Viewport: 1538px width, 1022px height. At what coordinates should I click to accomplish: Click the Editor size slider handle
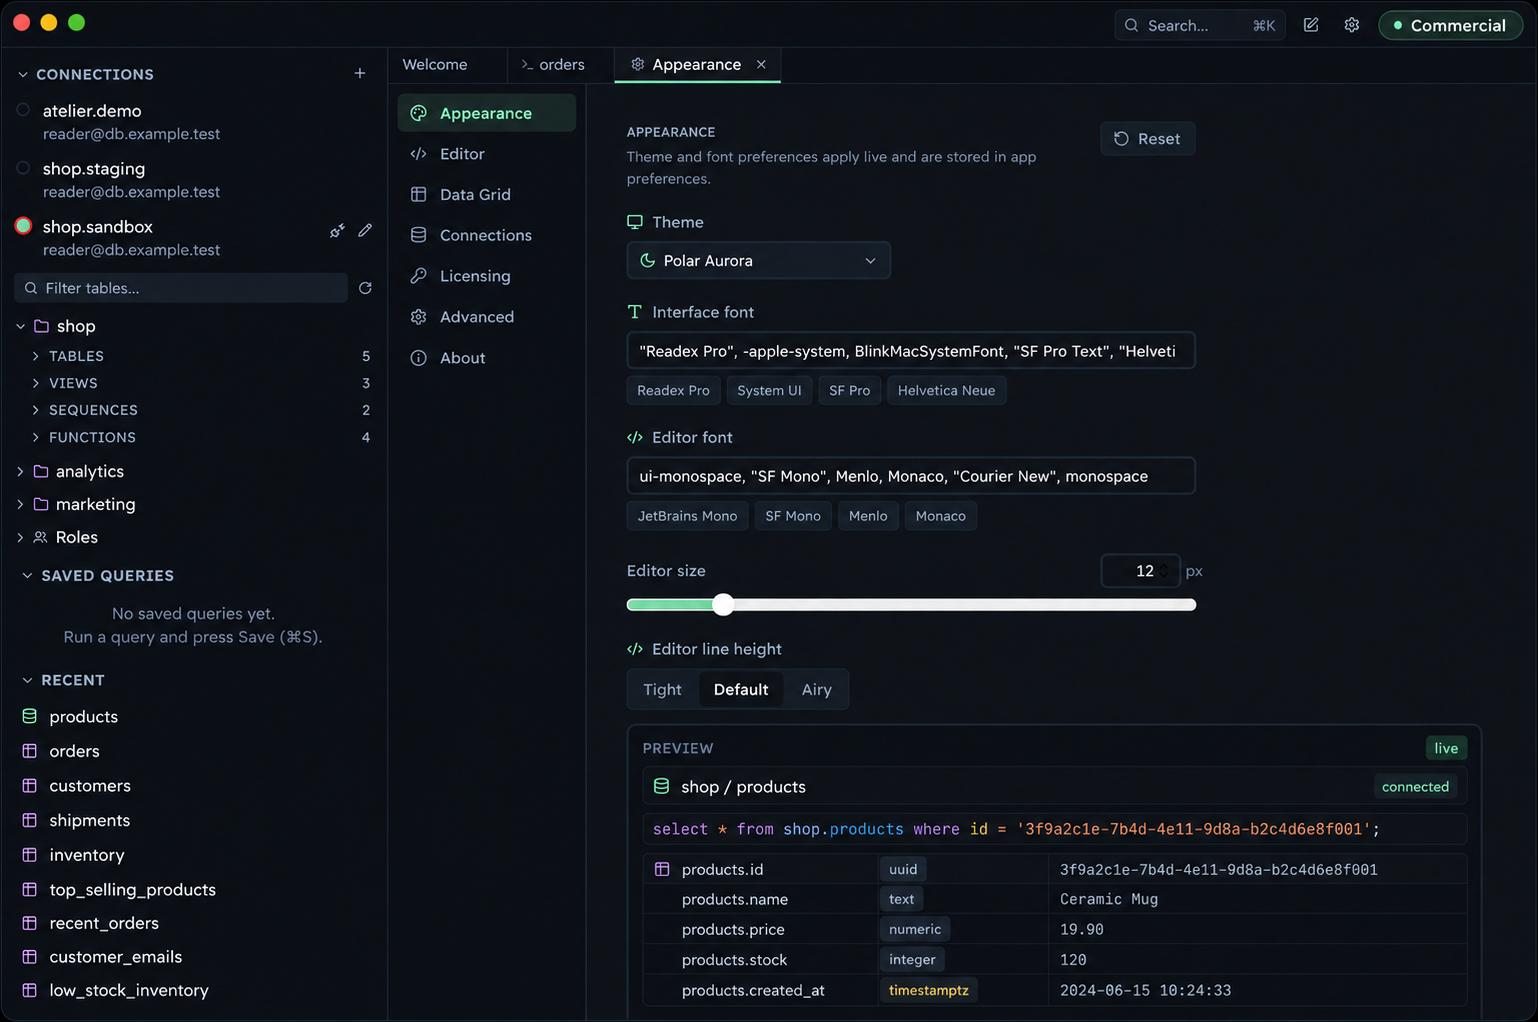[723, 604]
